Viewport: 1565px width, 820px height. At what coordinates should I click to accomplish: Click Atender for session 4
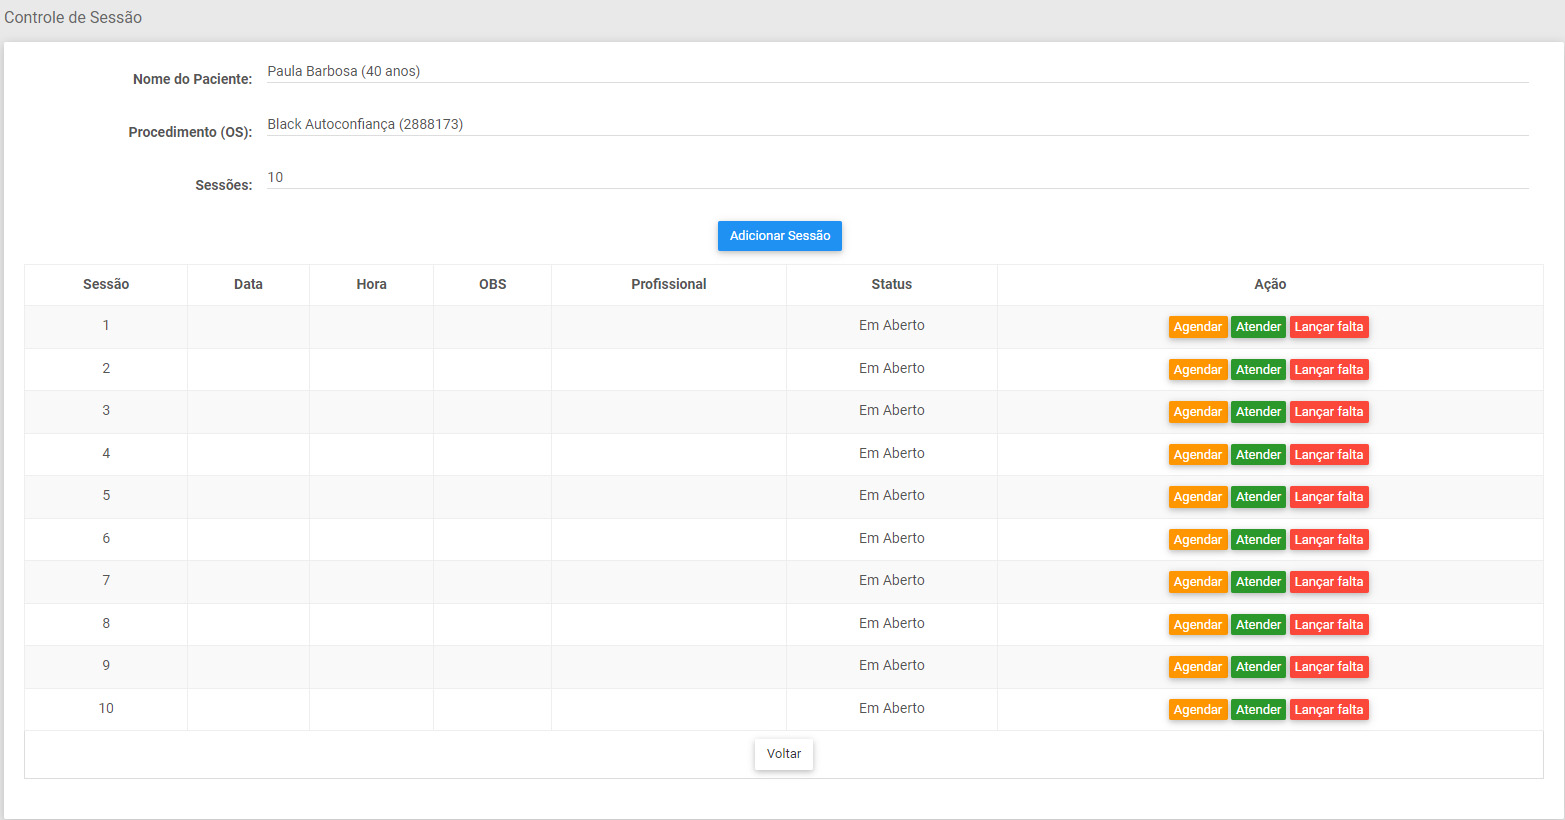coord(1257,455)
